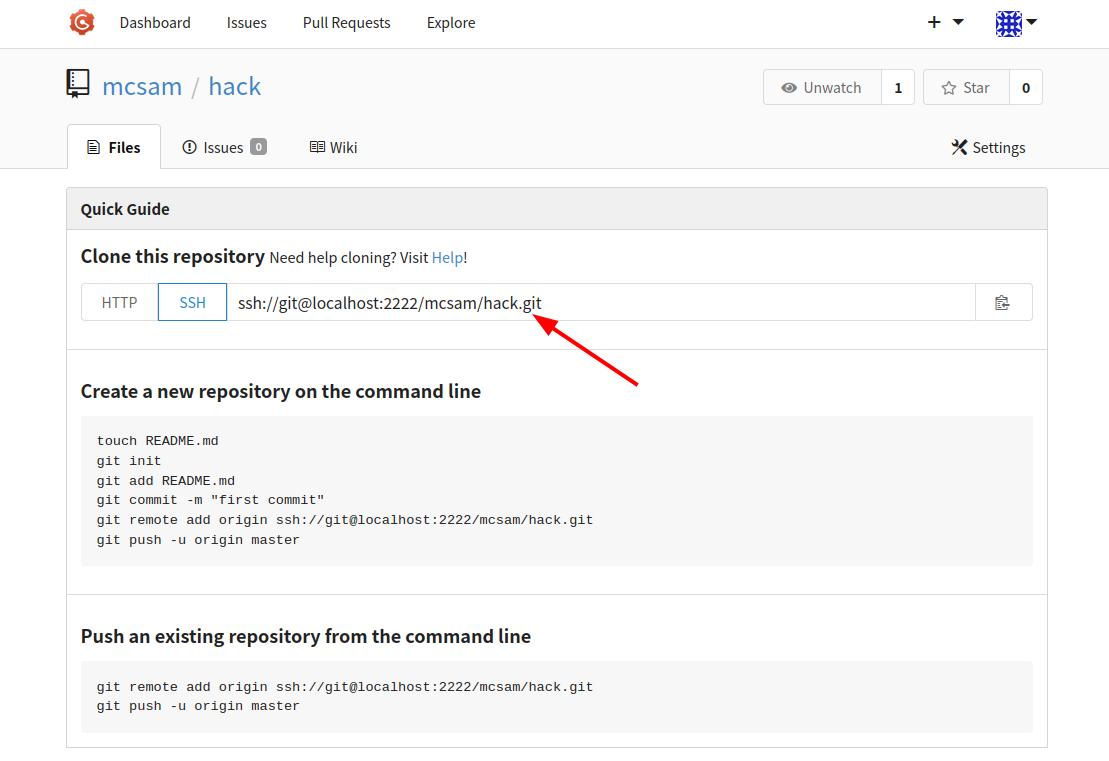Screen dimensions: 1109x761
Task: Click the user avatar icon
Action: [1009, 23]
